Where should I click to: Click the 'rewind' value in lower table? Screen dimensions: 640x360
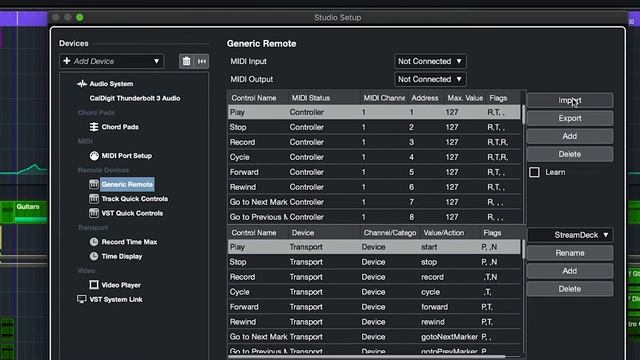tap(433, 322)
